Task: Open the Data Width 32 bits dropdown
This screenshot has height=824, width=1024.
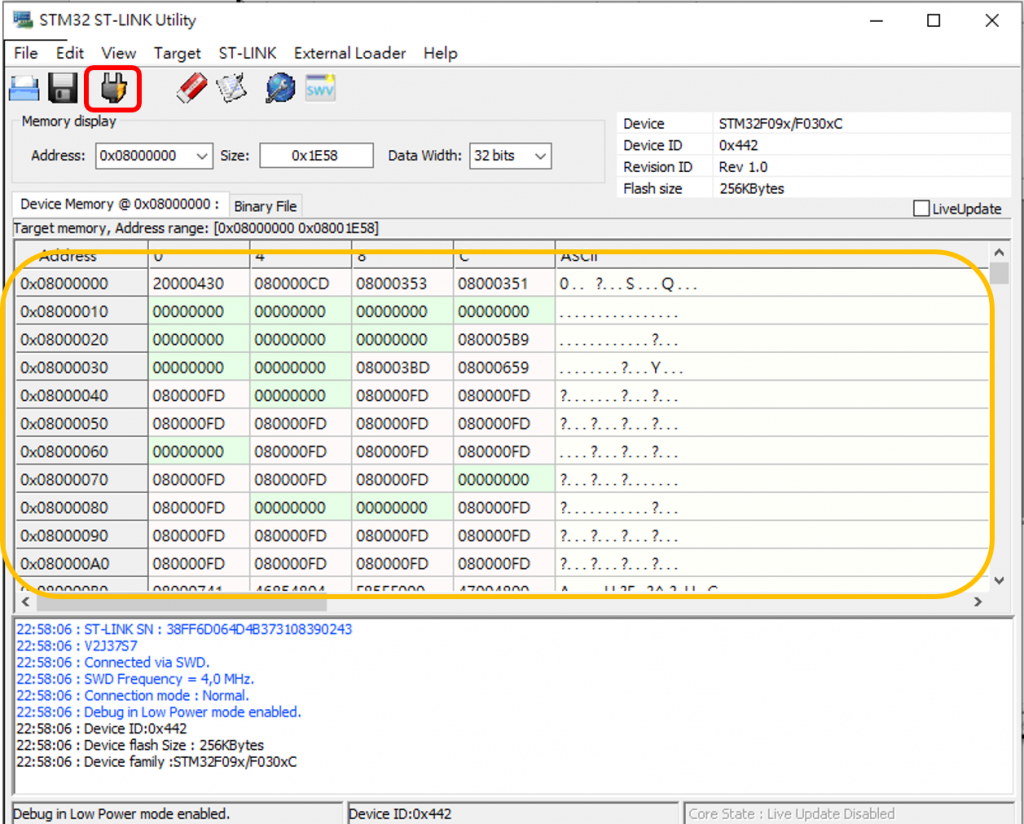Action: pos(510,156)
